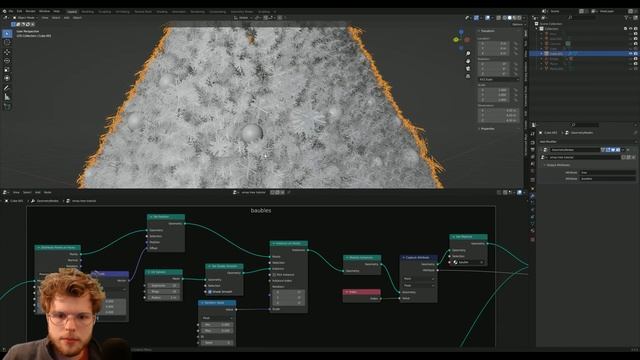Open XYZ Euler rotation mode dropdown
640x360 pixels.
coord(499,79)
